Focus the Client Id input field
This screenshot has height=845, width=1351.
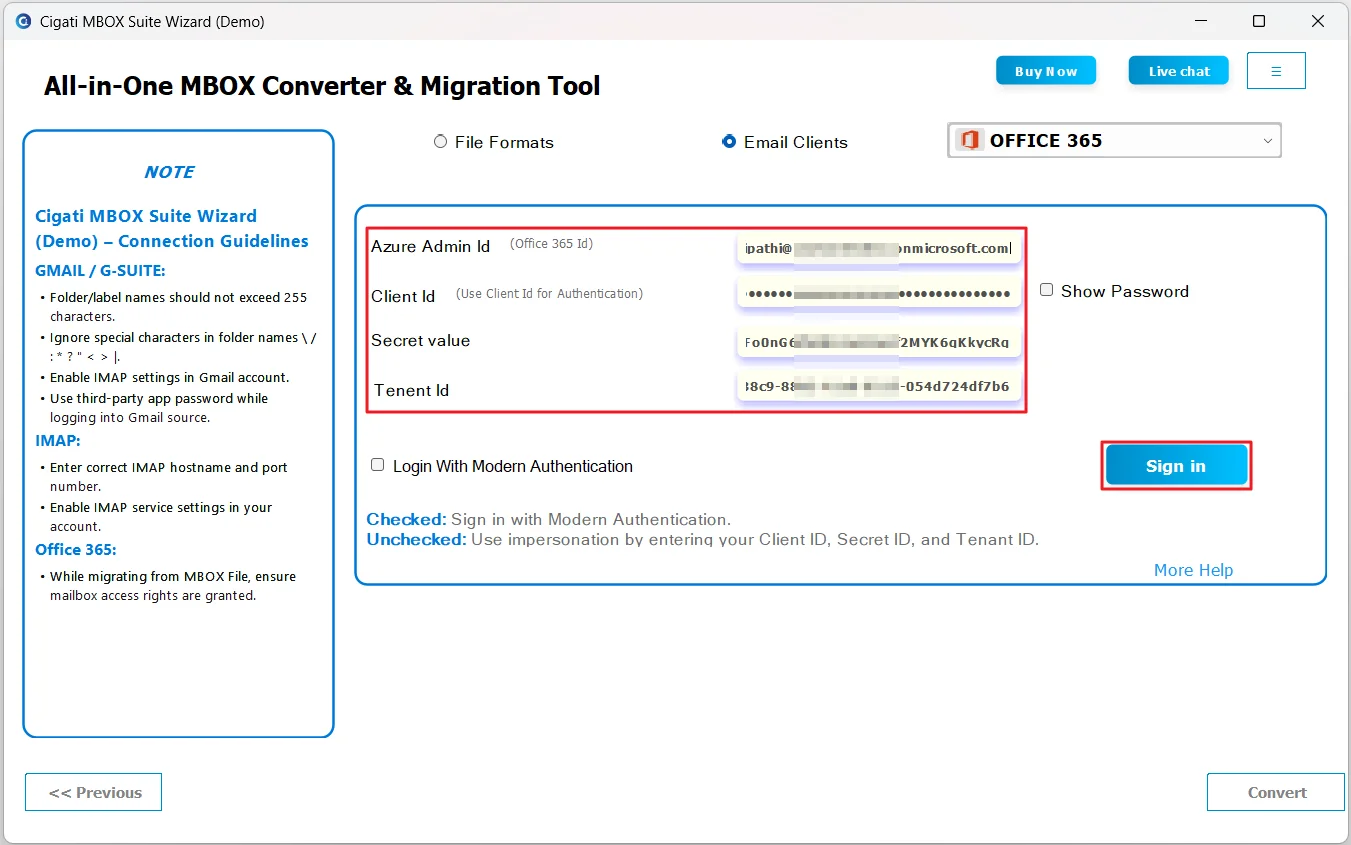point(879,294)
